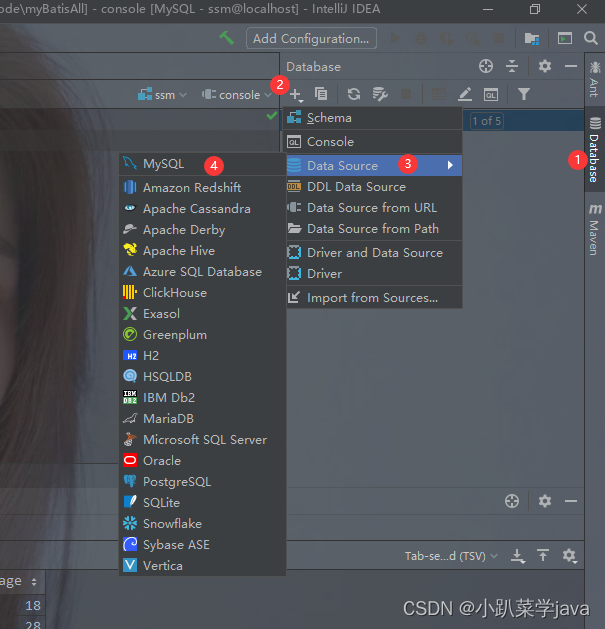Select PostgreSQL data source
605x629 pixels.
click(x=202, y=481)
